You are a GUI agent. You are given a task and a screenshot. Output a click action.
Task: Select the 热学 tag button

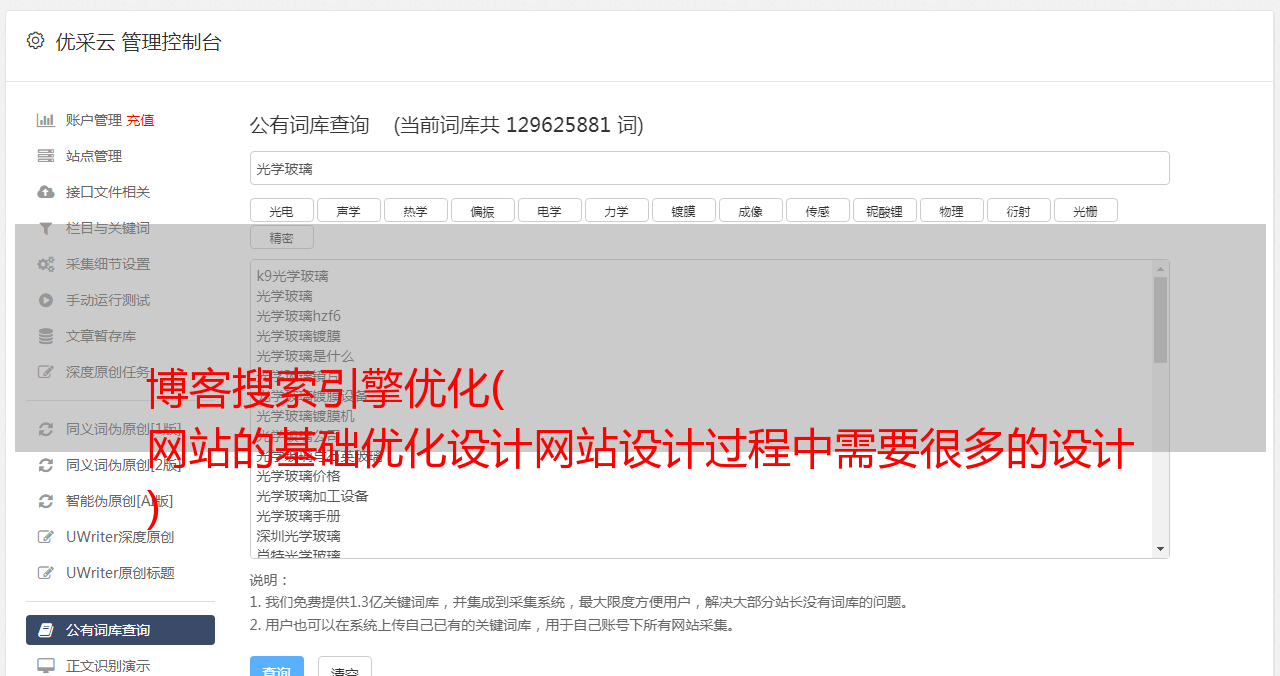(x=416, y=210)
